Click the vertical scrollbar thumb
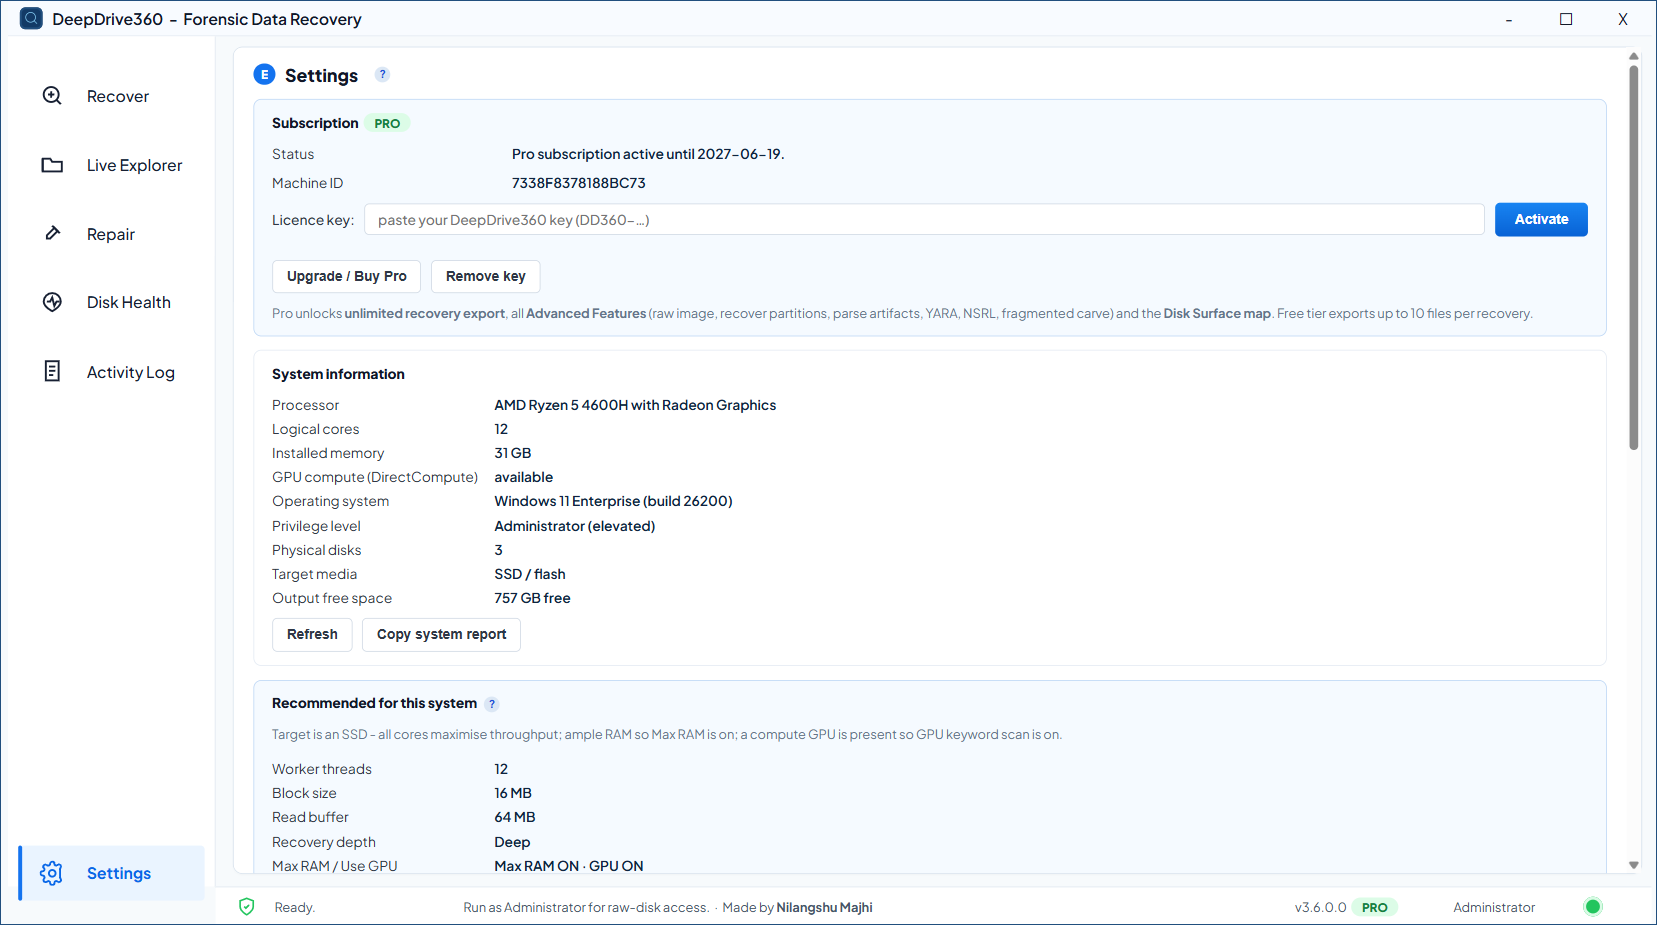 tap(1633, 258)
